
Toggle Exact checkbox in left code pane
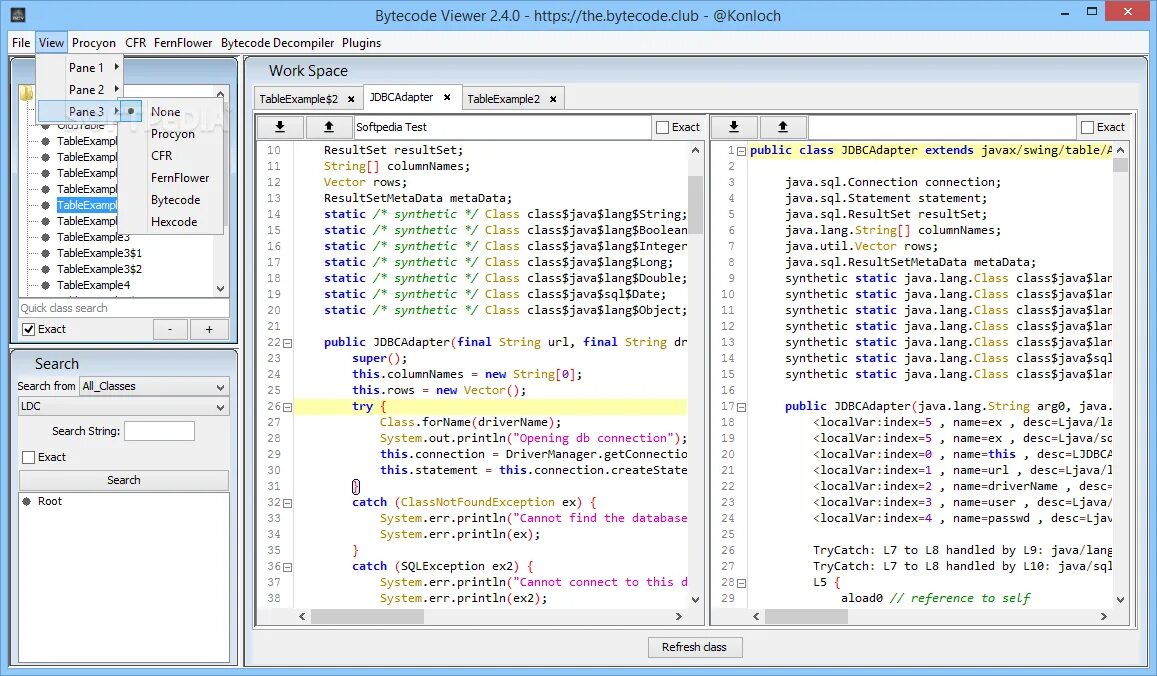(663, 127)
